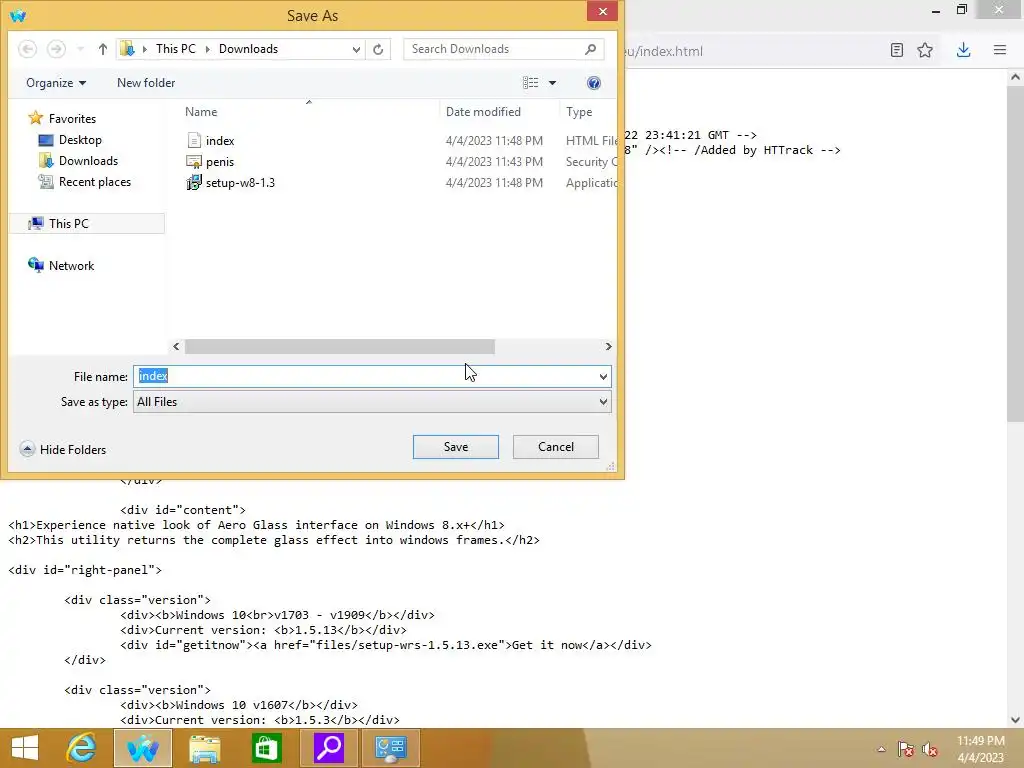Open the Organize menu
The height and width of the screenshot is (768, 1024).
coord(56,83)
